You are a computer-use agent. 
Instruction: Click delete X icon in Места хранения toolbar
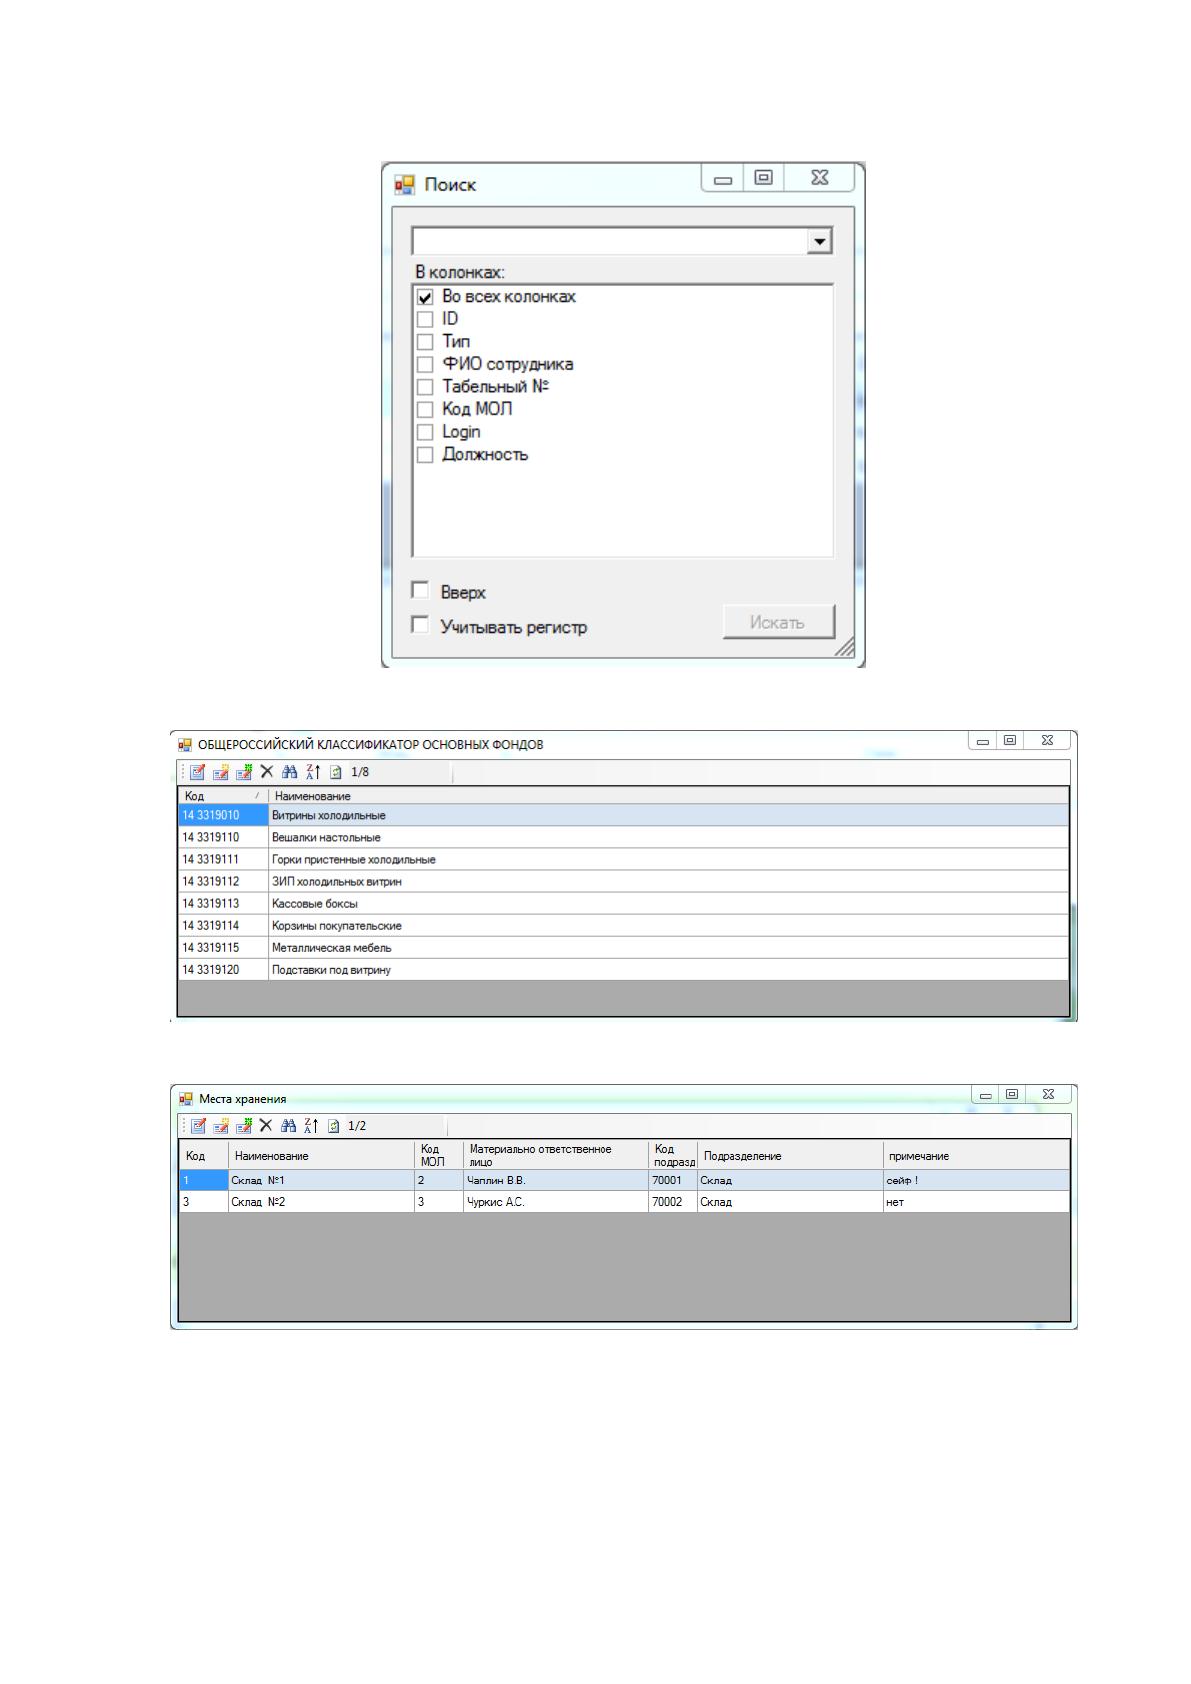266,1126
